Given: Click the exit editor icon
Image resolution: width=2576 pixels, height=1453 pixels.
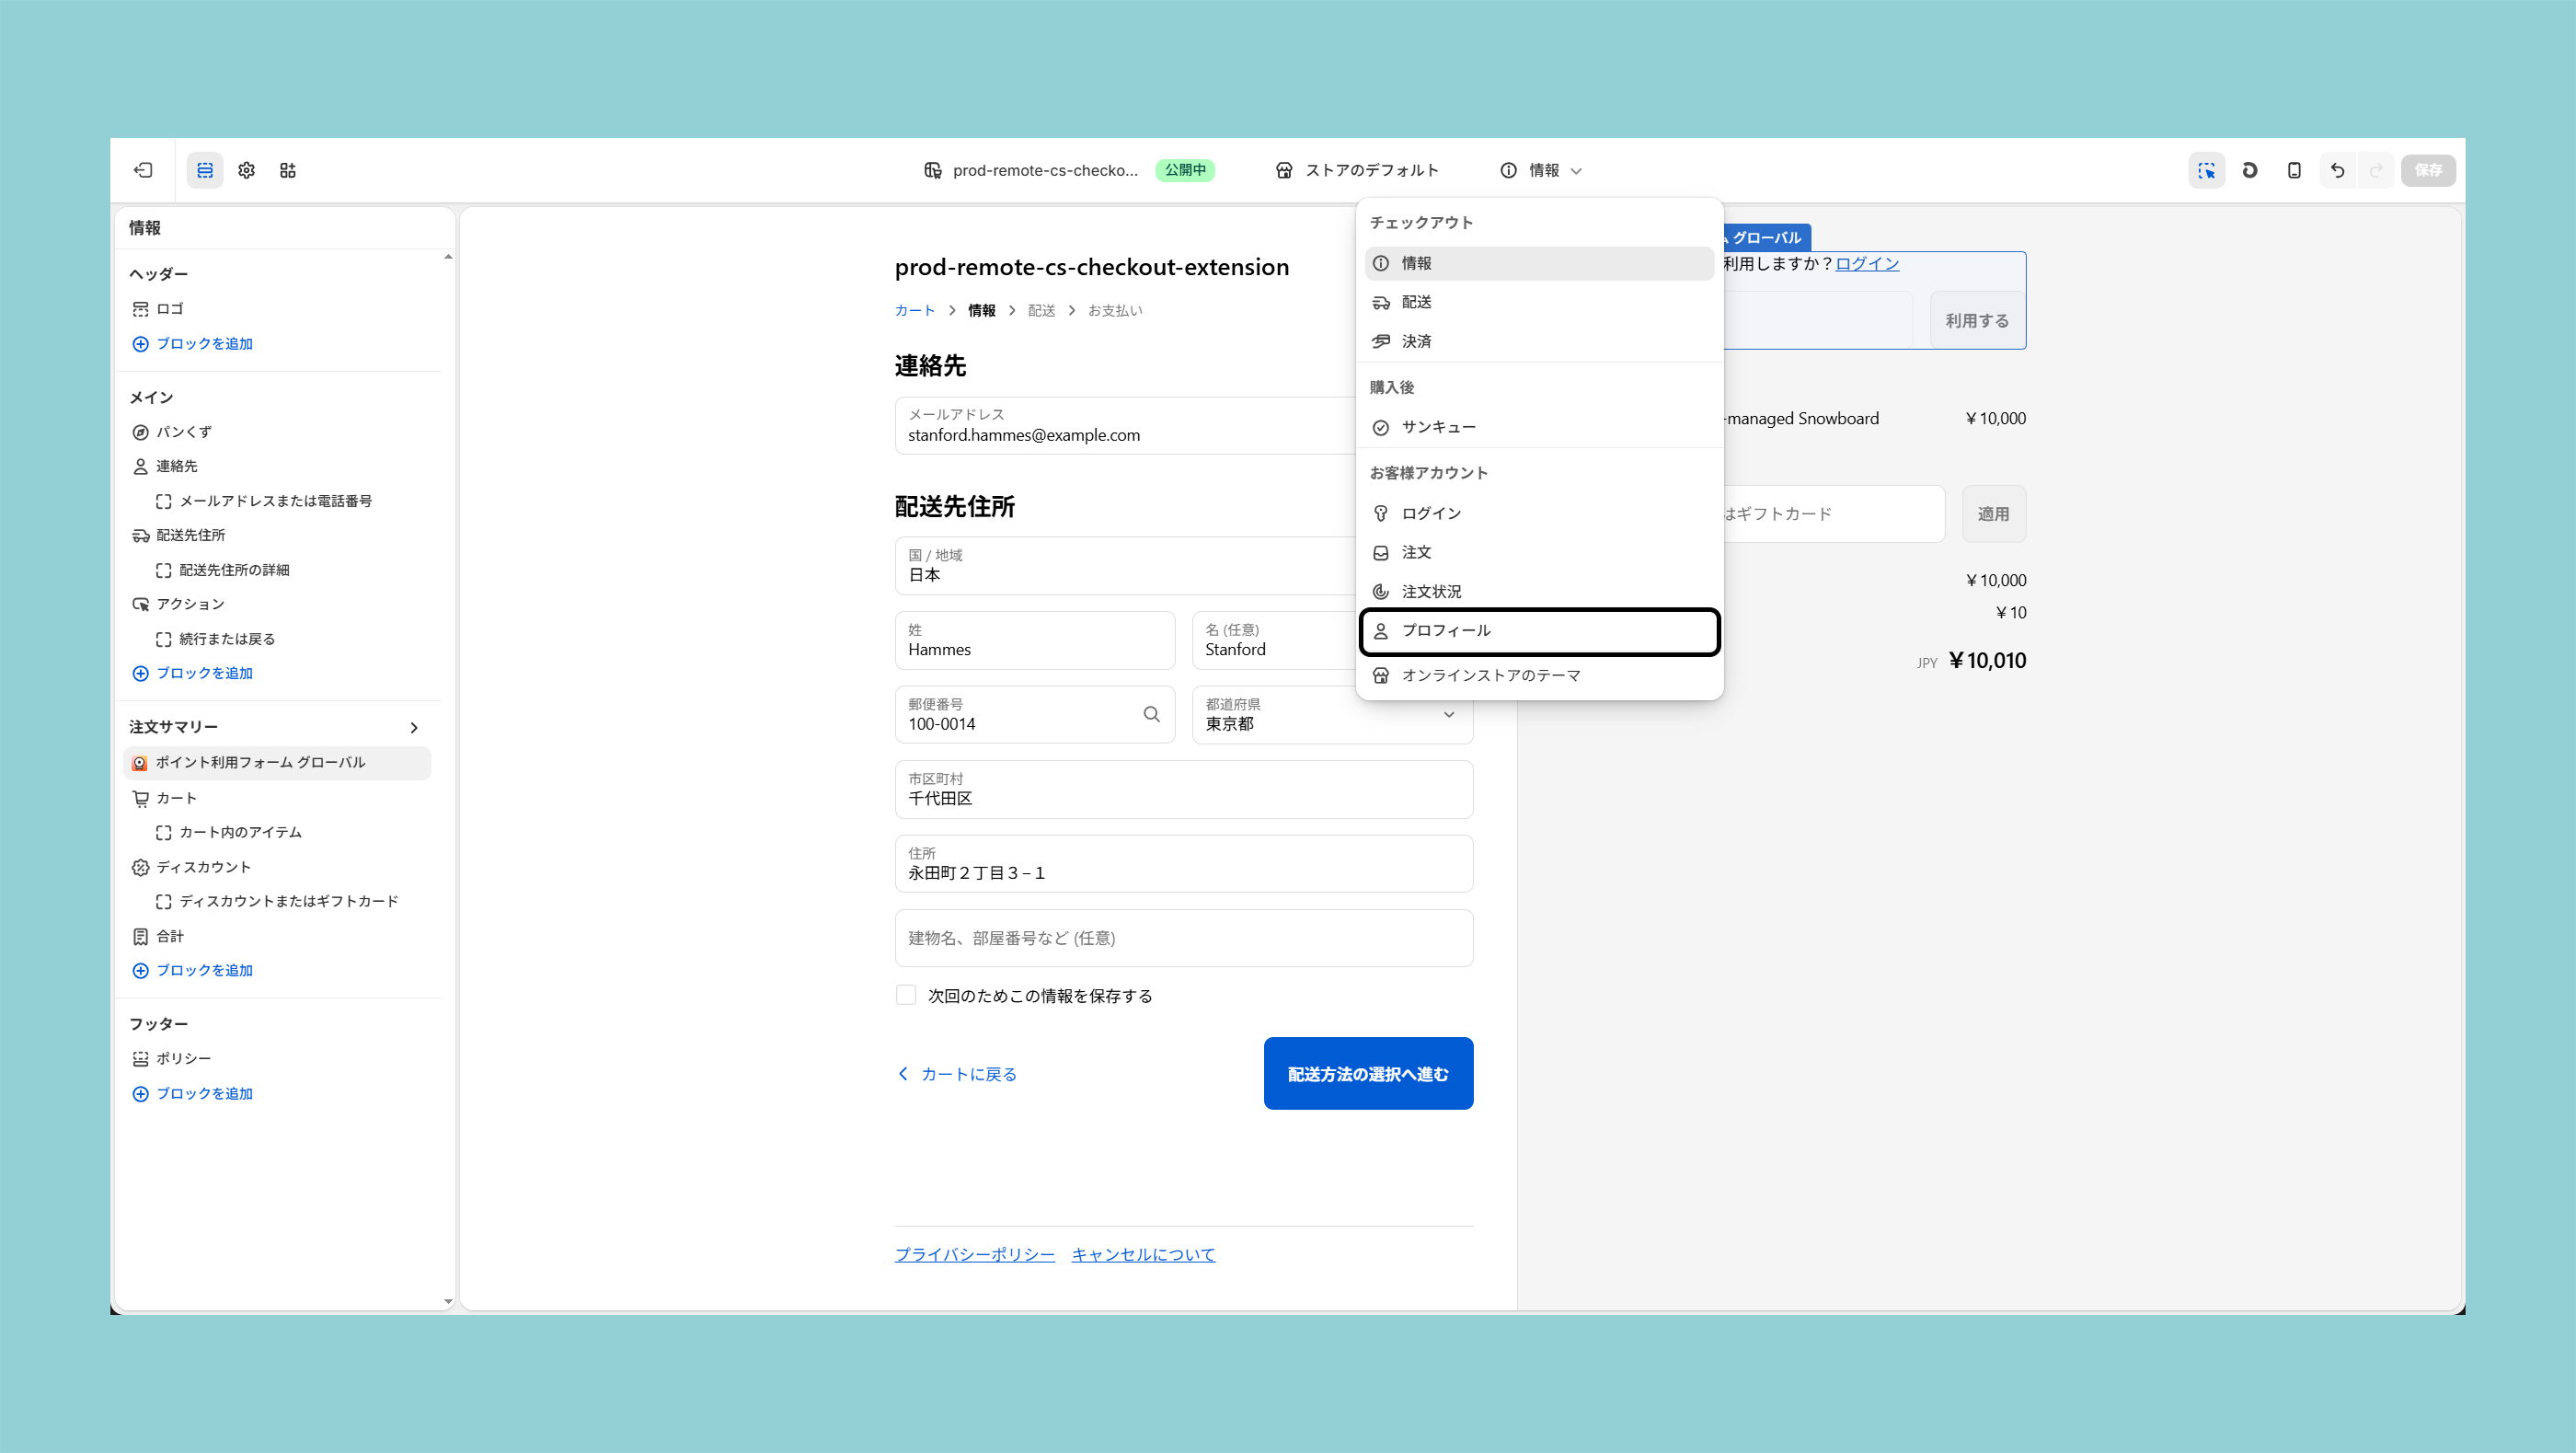Looking at the screenshot, I should point(143,170).
